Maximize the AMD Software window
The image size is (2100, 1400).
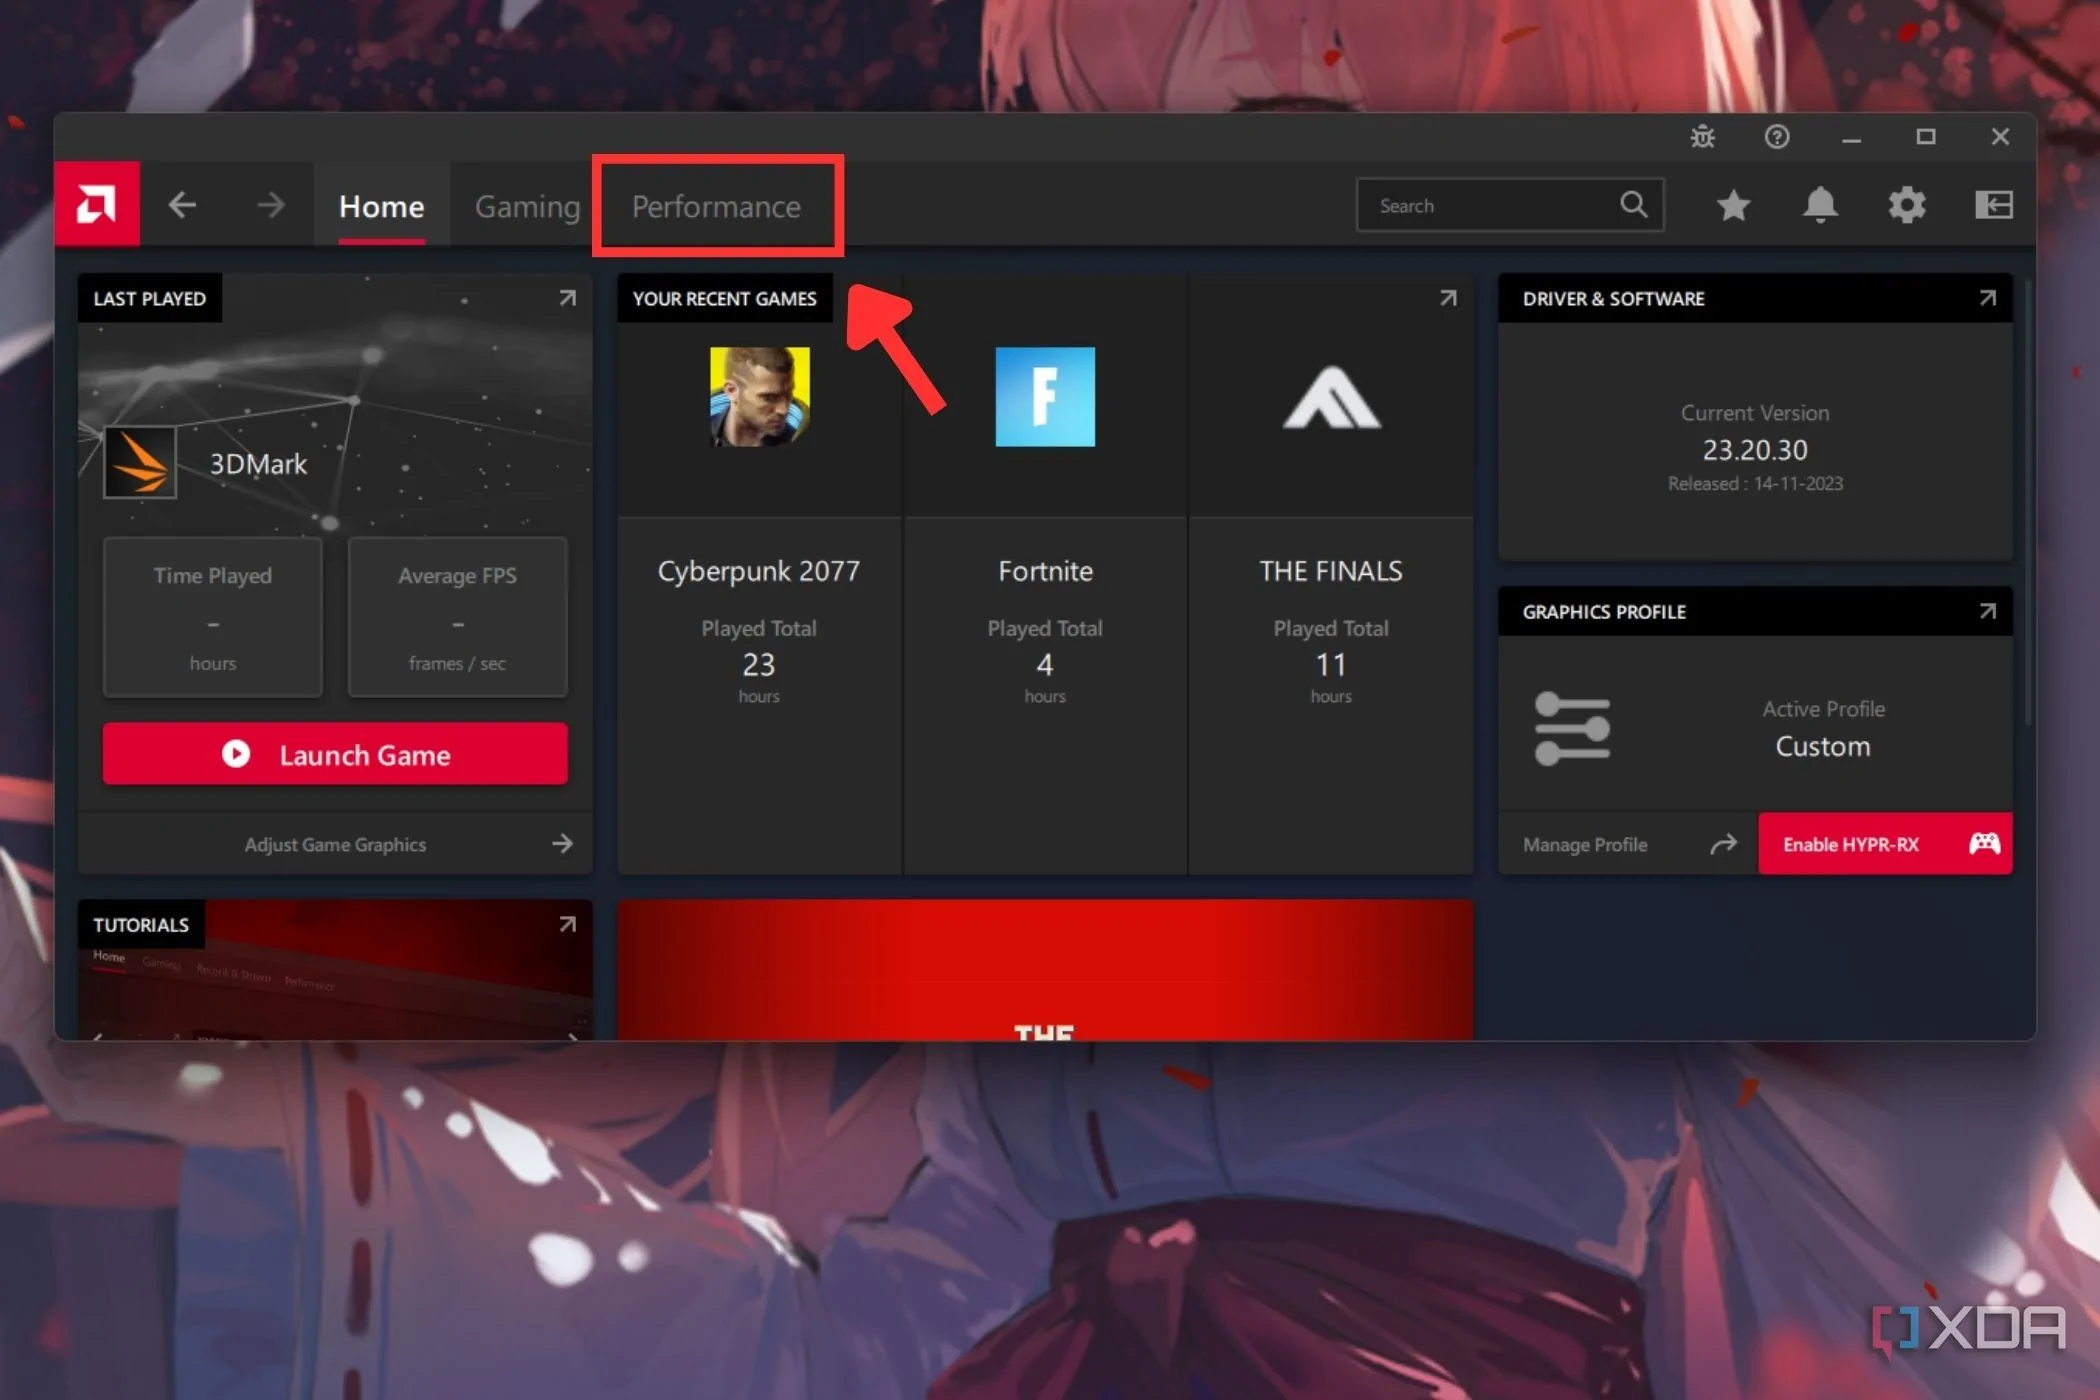[x=1926, y=137]
